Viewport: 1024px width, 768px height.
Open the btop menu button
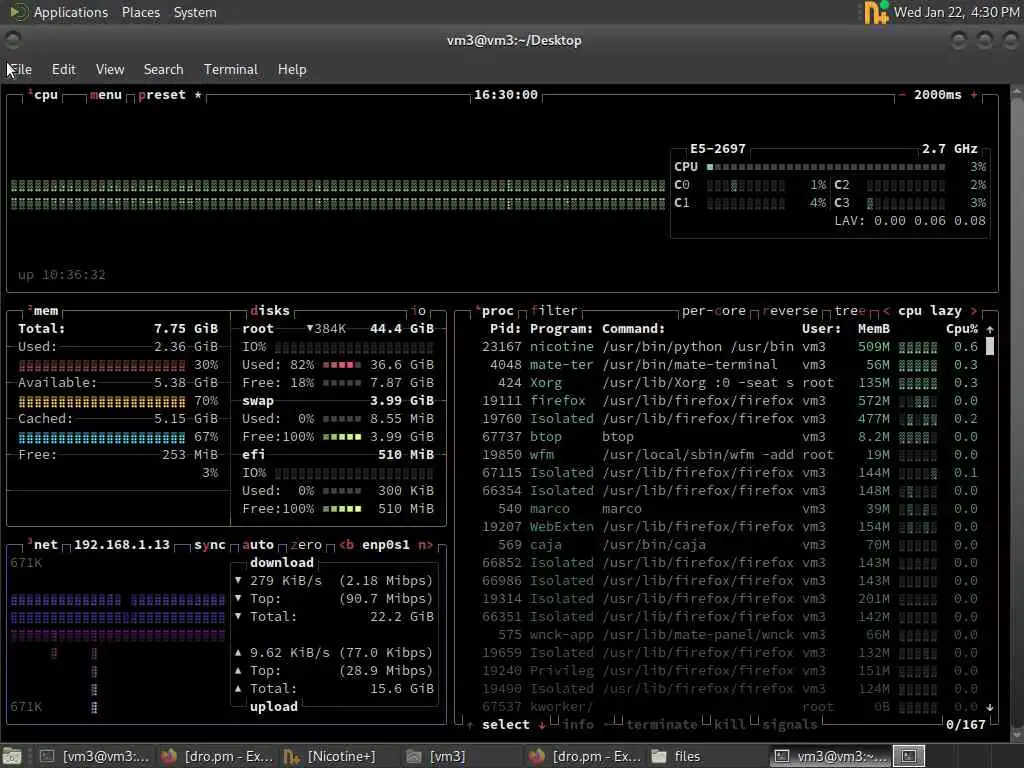(106, 95)
